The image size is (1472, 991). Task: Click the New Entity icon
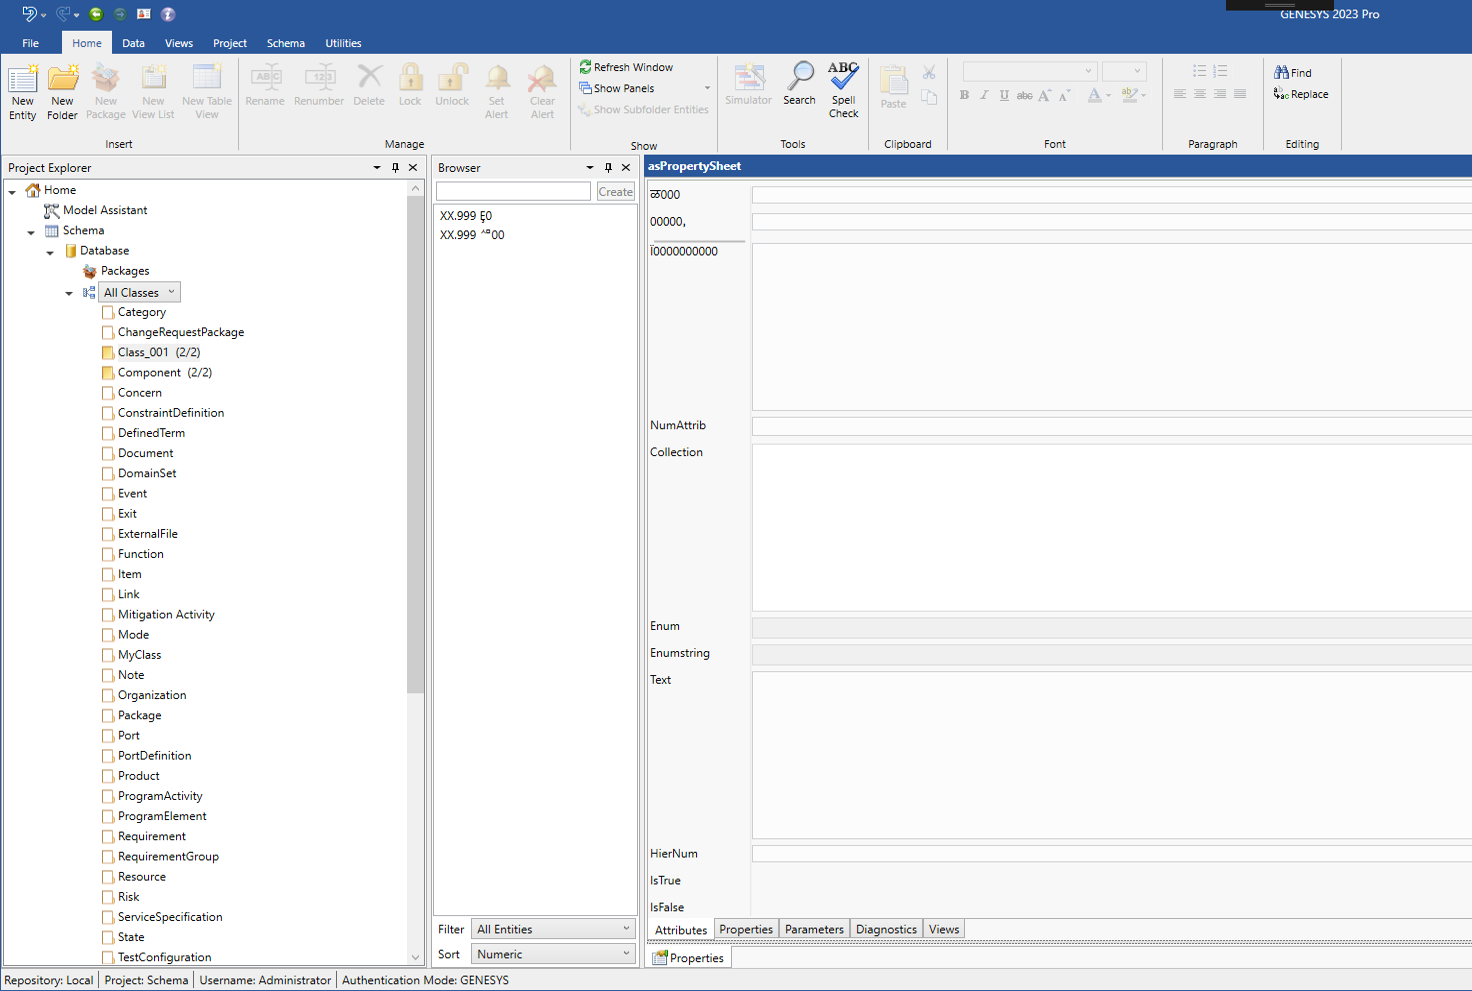[x=22, y=80]
